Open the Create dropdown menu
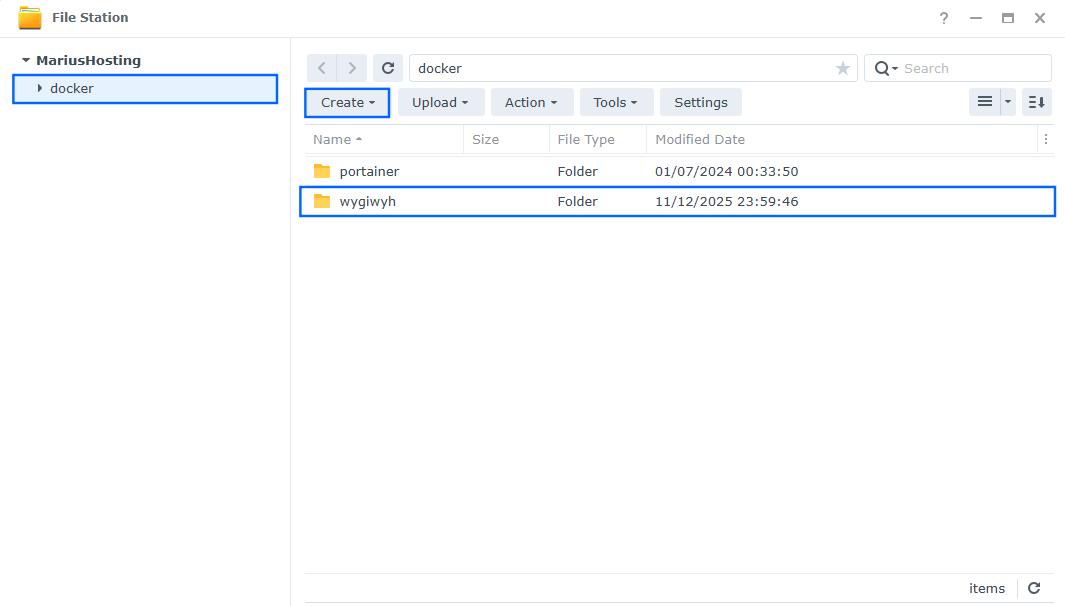Screen dimensions: 1065x606 point(346,102)
